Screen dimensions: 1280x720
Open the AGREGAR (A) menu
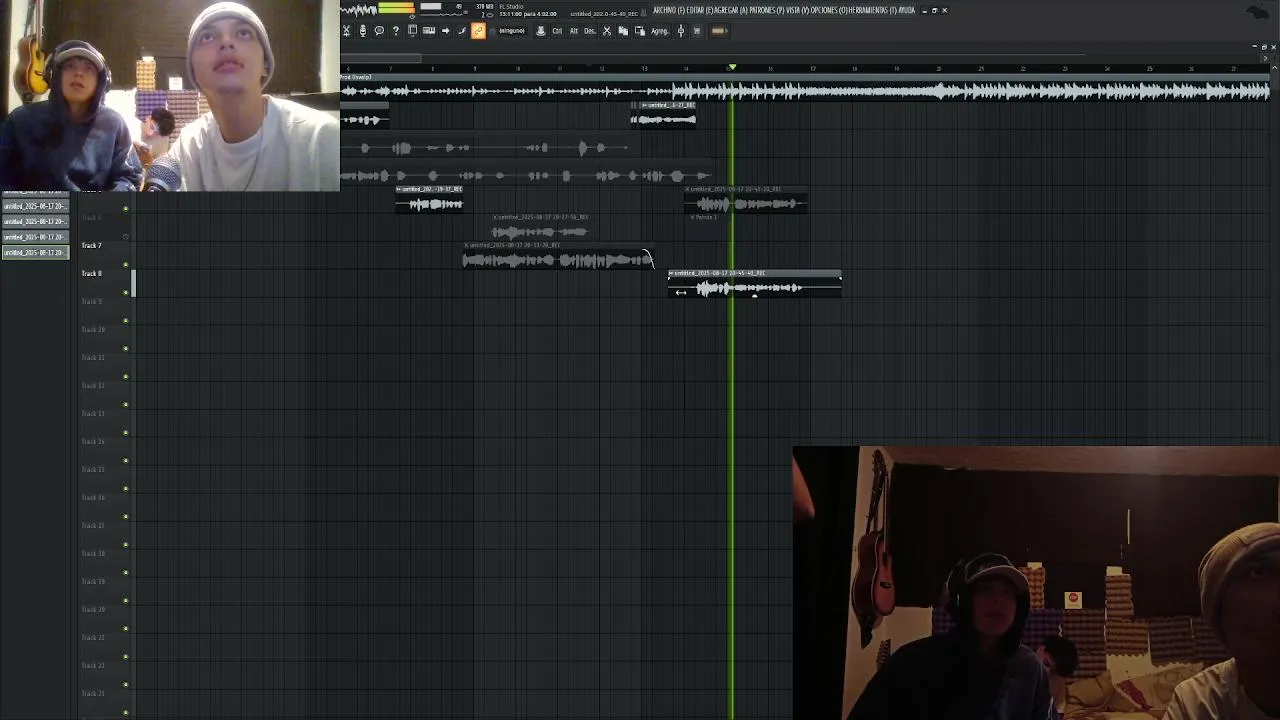pyautogui.click(x=731, y=10)
